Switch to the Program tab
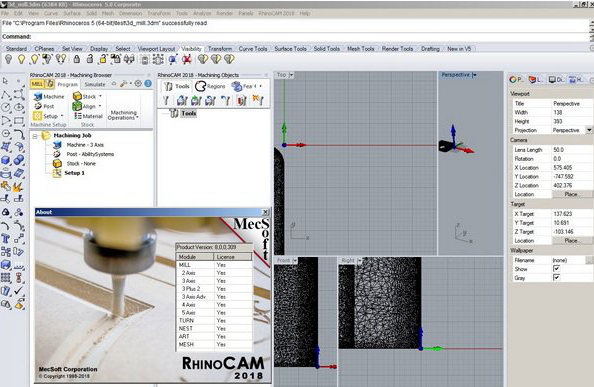 pos(68,84)
